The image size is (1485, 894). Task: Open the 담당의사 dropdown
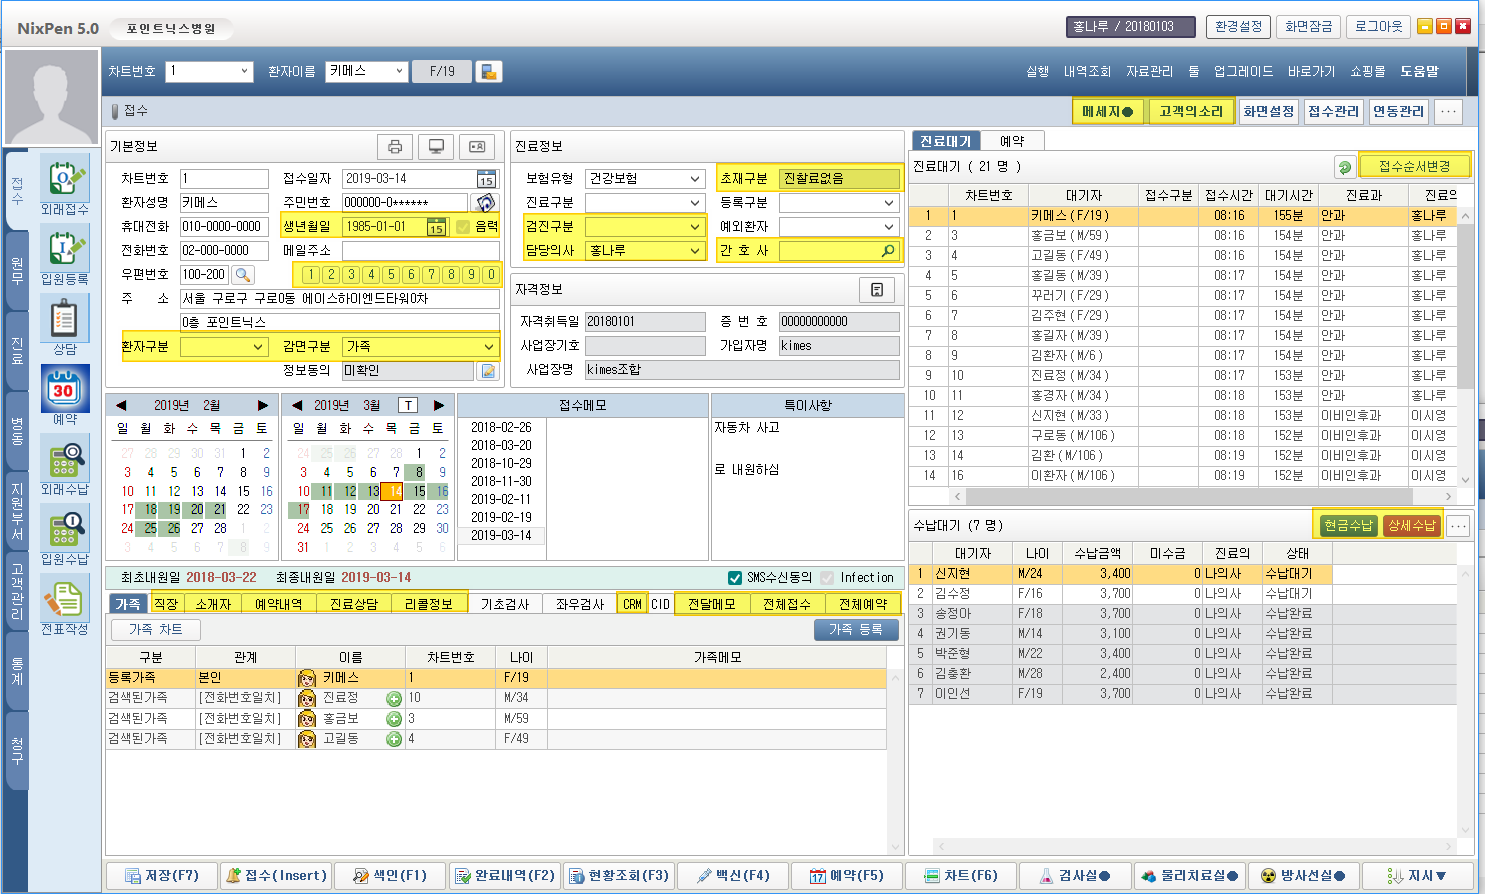point(695,251)
